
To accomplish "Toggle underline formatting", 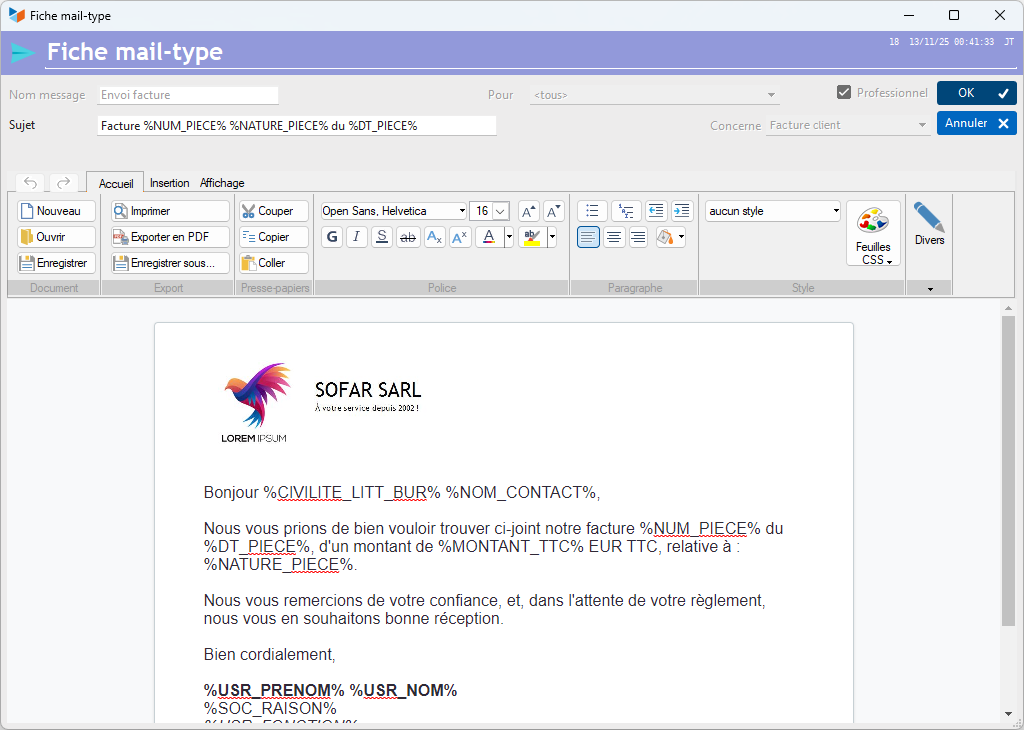I will click(382, 237).
